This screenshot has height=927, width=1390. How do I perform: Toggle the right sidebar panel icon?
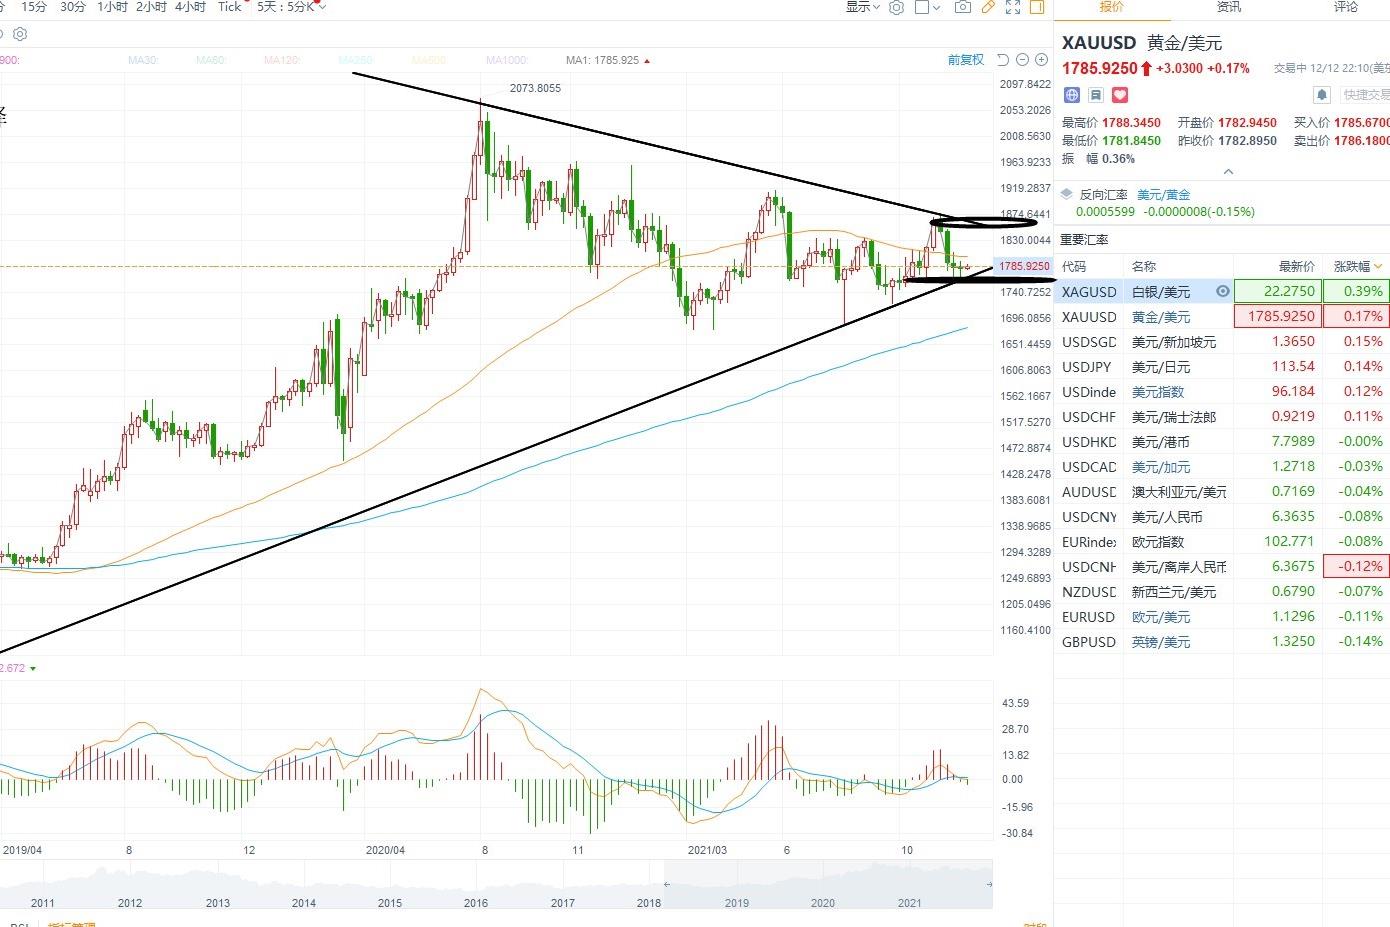click(1037, 7)
